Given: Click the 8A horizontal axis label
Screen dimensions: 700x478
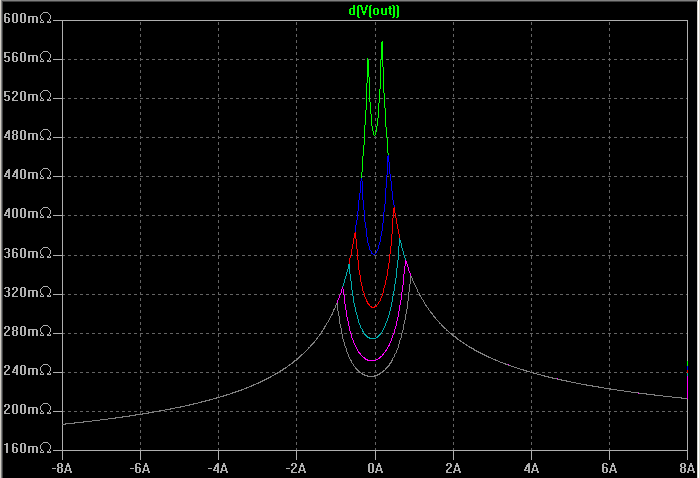Looking at the screenshot, I should [x=687, y=468].
